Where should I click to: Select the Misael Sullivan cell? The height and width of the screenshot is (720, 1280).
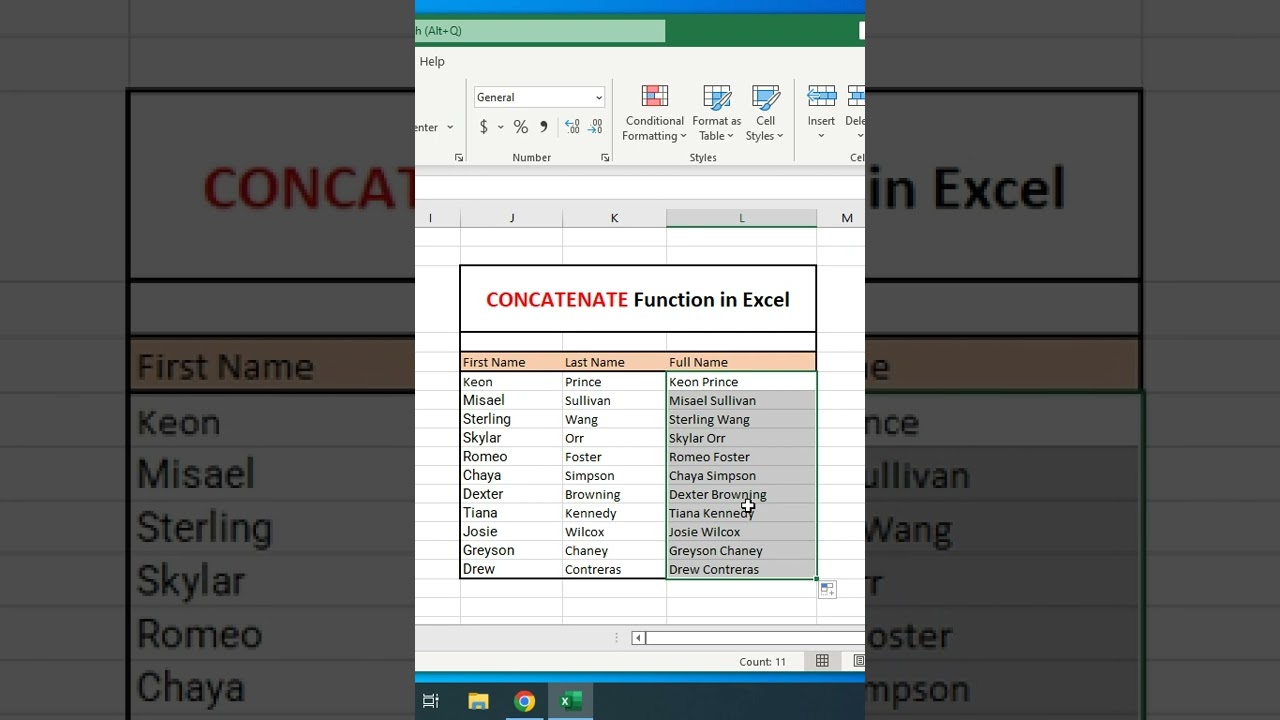click(x=741, y=400)
